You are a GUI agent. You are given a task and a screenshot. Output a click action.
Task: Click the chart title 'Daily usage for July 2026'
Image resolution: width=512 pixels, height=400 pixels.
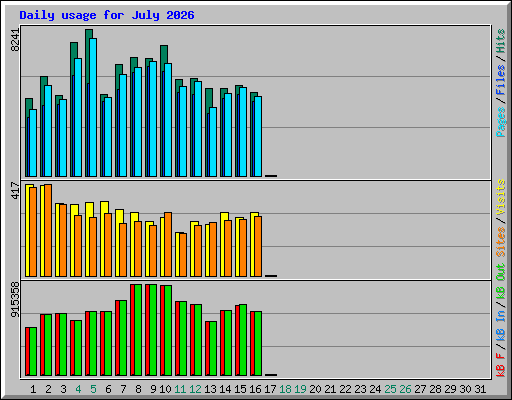tap(107, 15)
